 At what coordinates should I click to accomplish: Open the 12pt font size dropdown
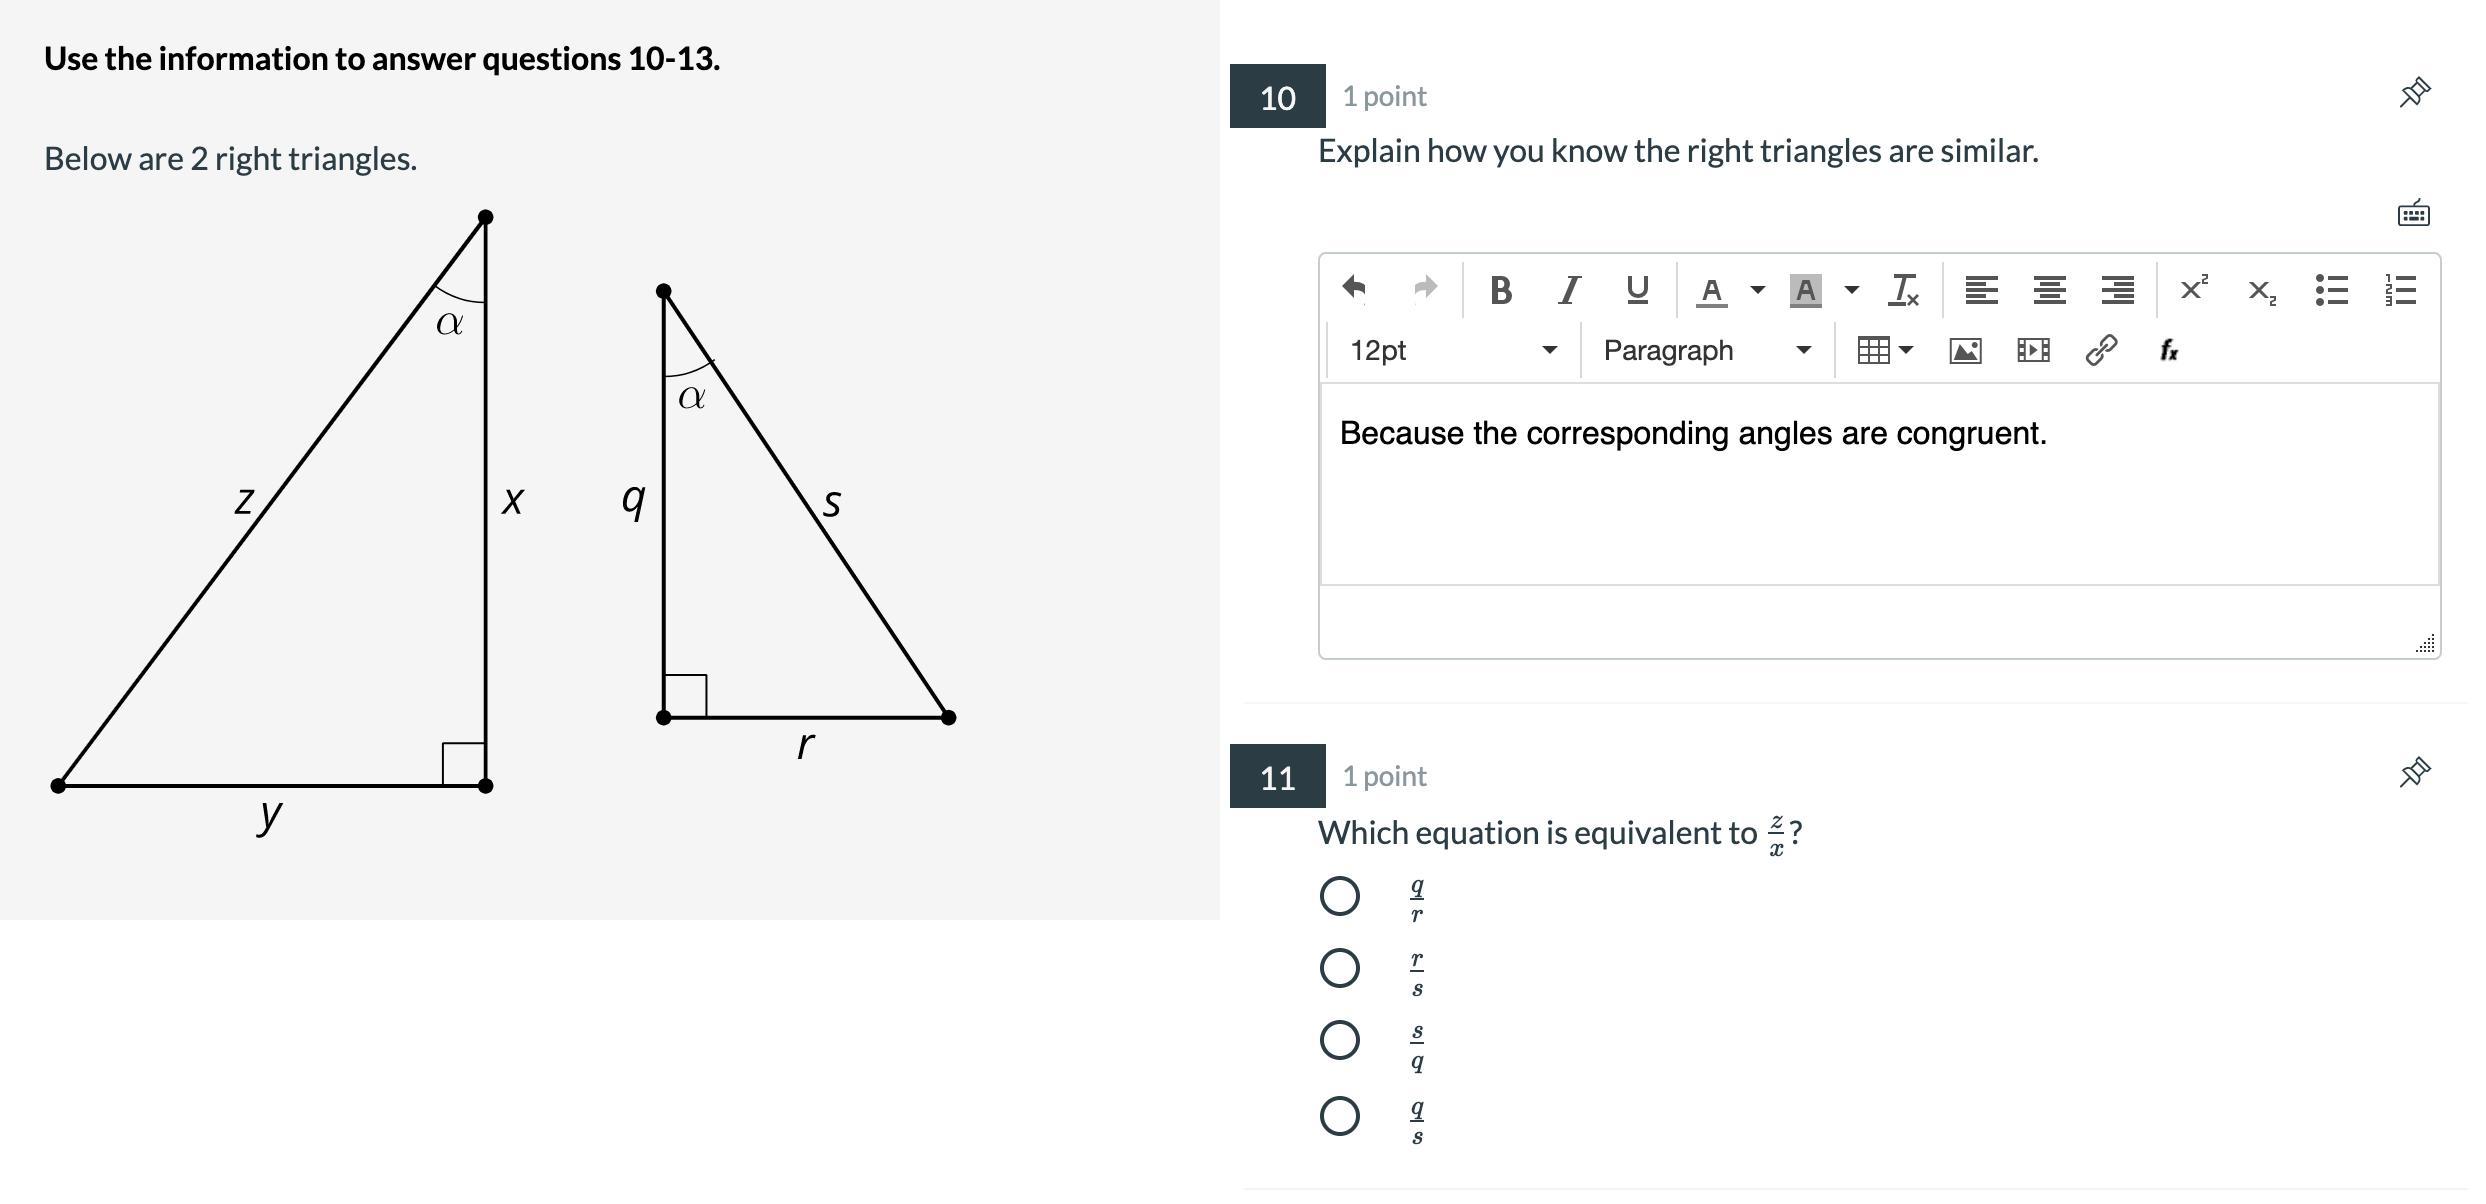1453,351
